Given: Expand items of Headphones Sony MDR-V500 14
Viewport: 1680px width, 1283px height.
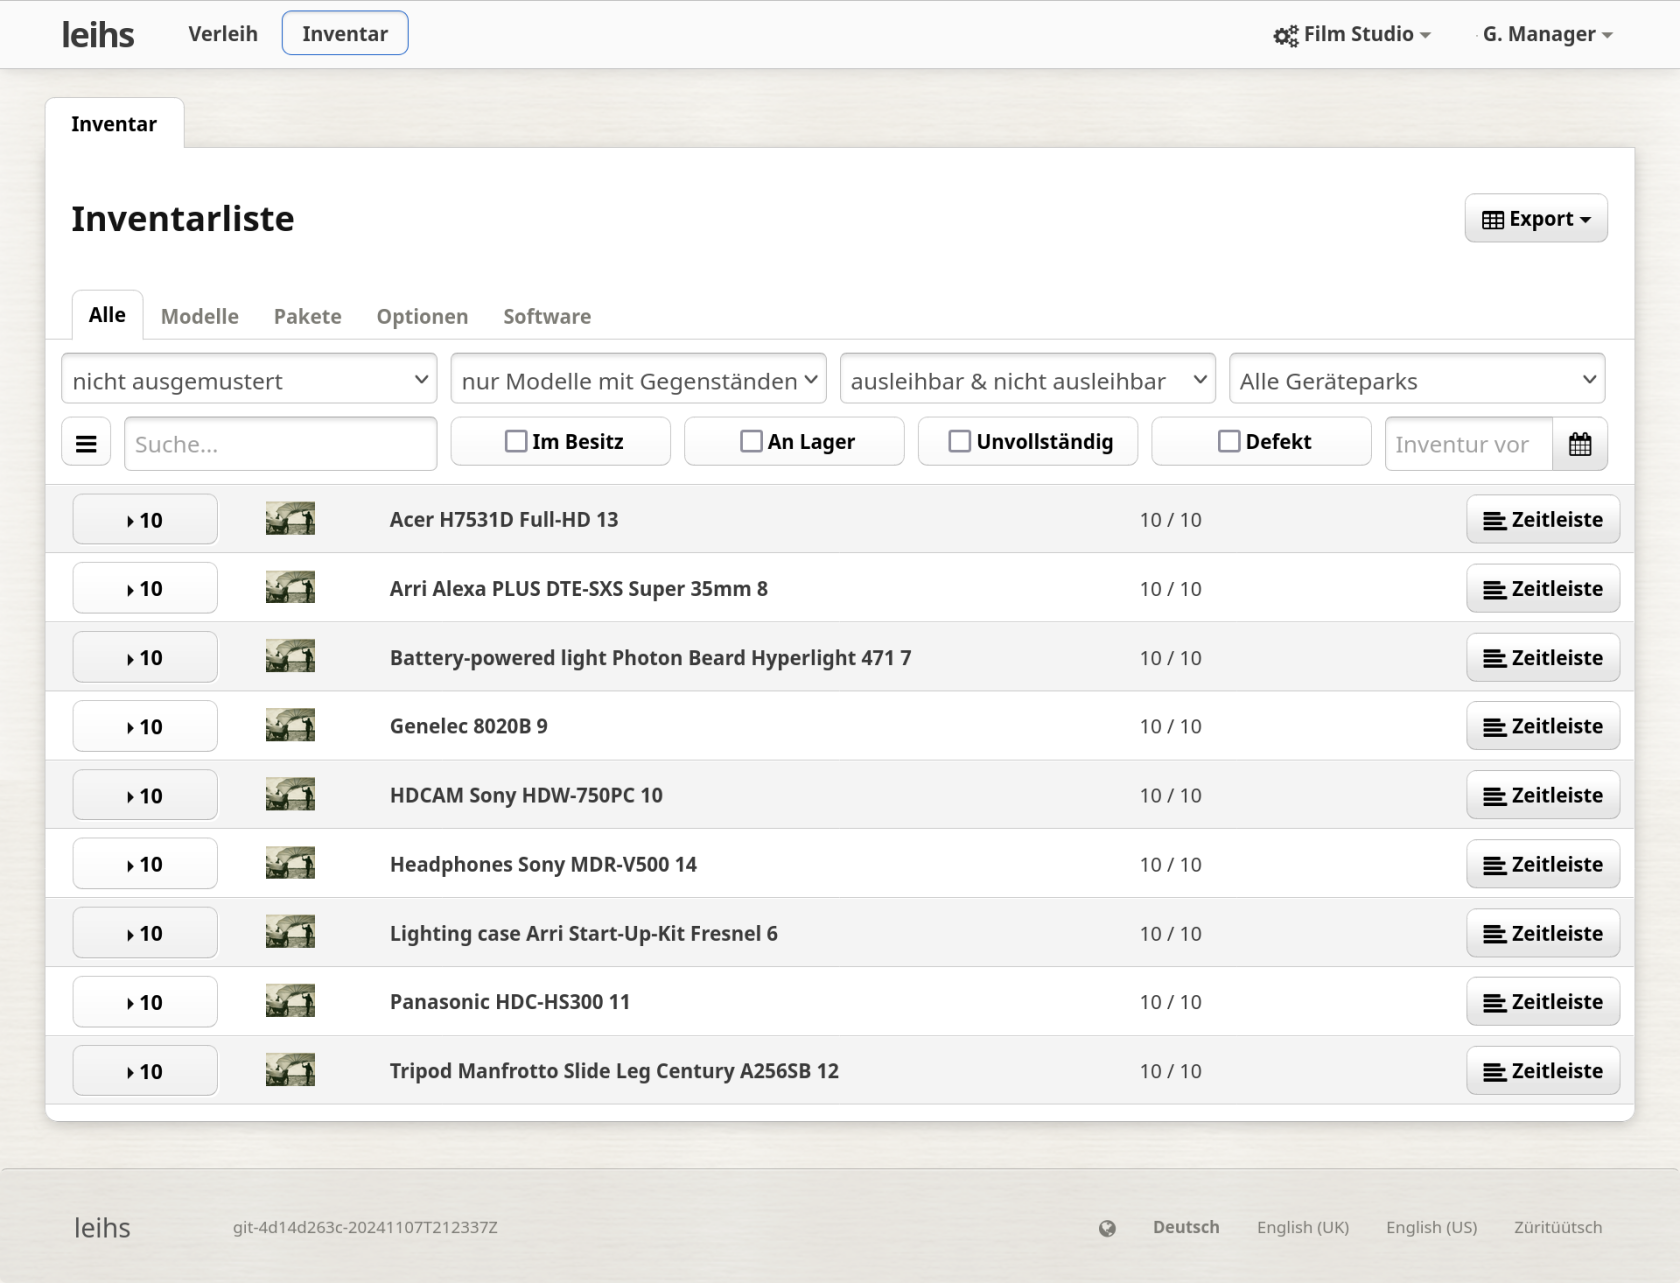Looking at the screenshot, I should (x=145, y=864).
